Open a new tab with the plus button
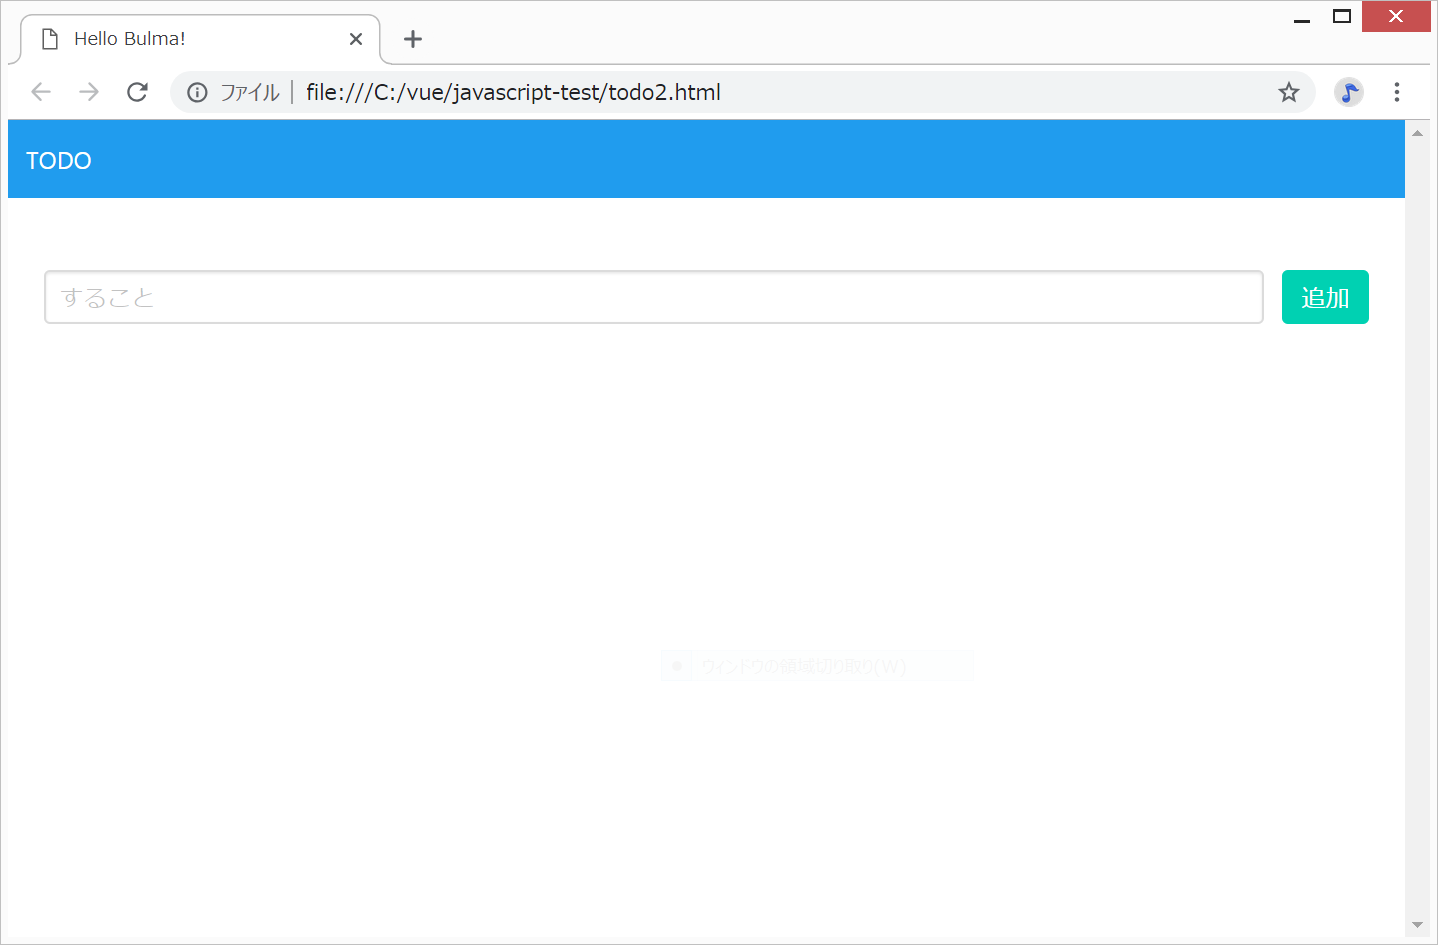Viewport: 1438px width, 945px height. tap(412, 39)
